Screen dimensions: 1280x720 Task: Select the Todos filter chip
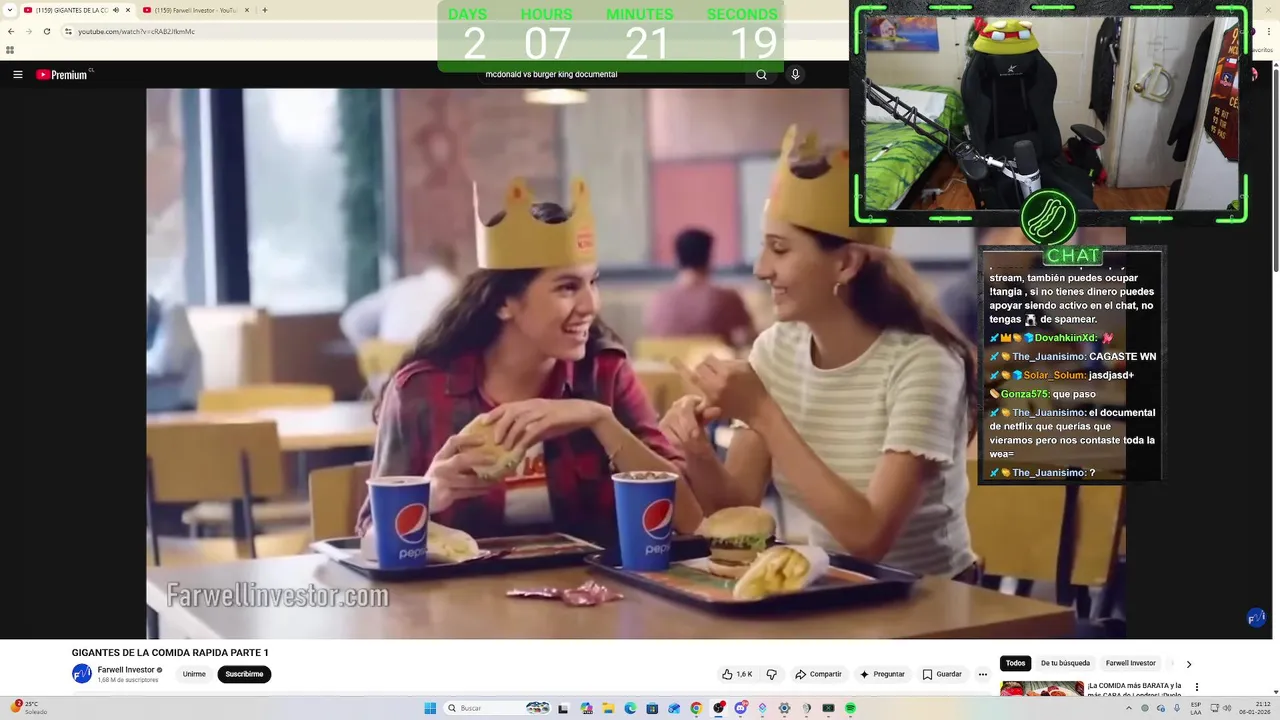1015,663
